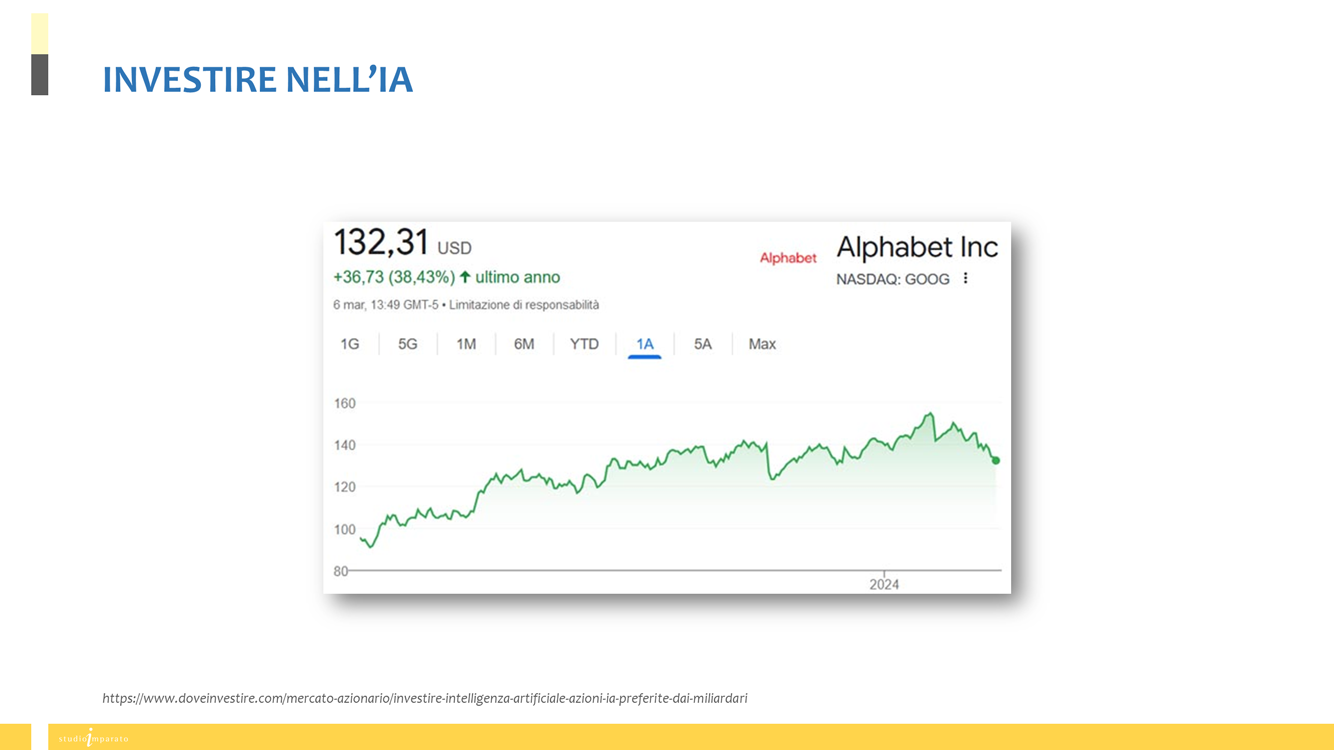Click the red Alphabet logo
This screenshot has height=750, width=1334.
(788, 258)
